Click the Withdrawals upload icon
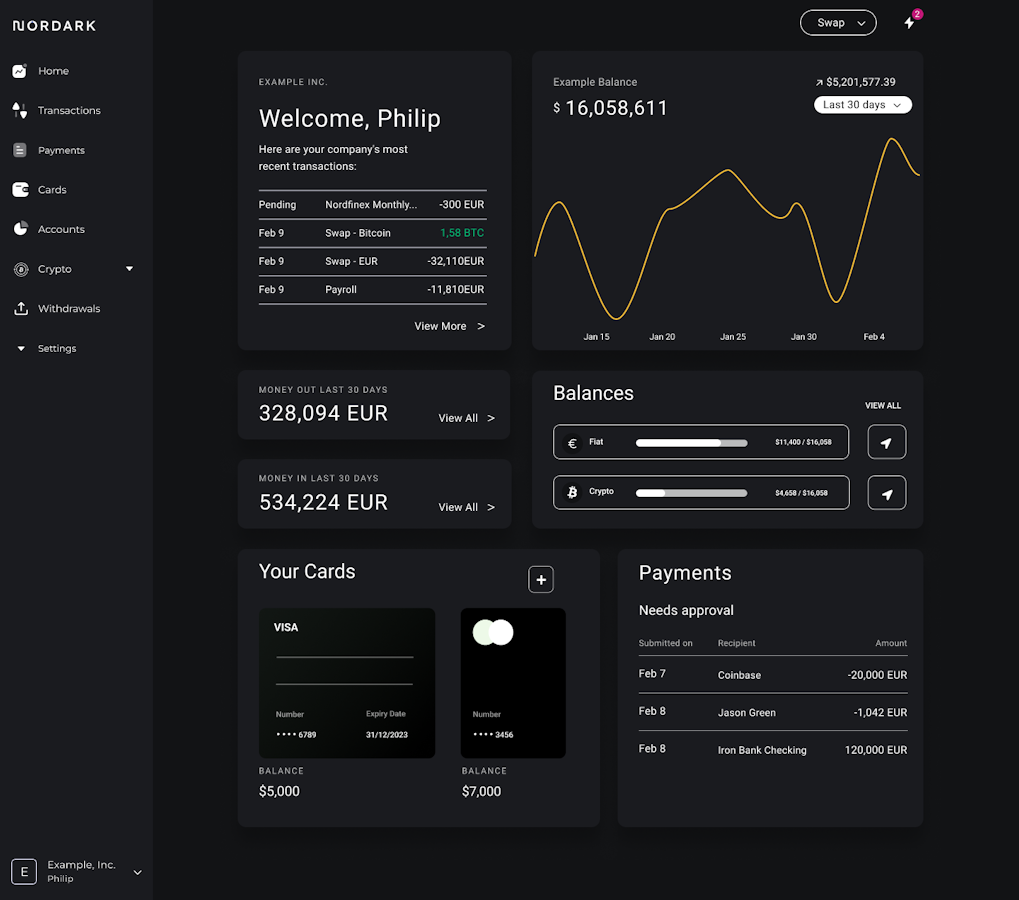Image resolution: width=1019 pixels, height=900 pixels. pyautogui.click(x=19, y=308)
